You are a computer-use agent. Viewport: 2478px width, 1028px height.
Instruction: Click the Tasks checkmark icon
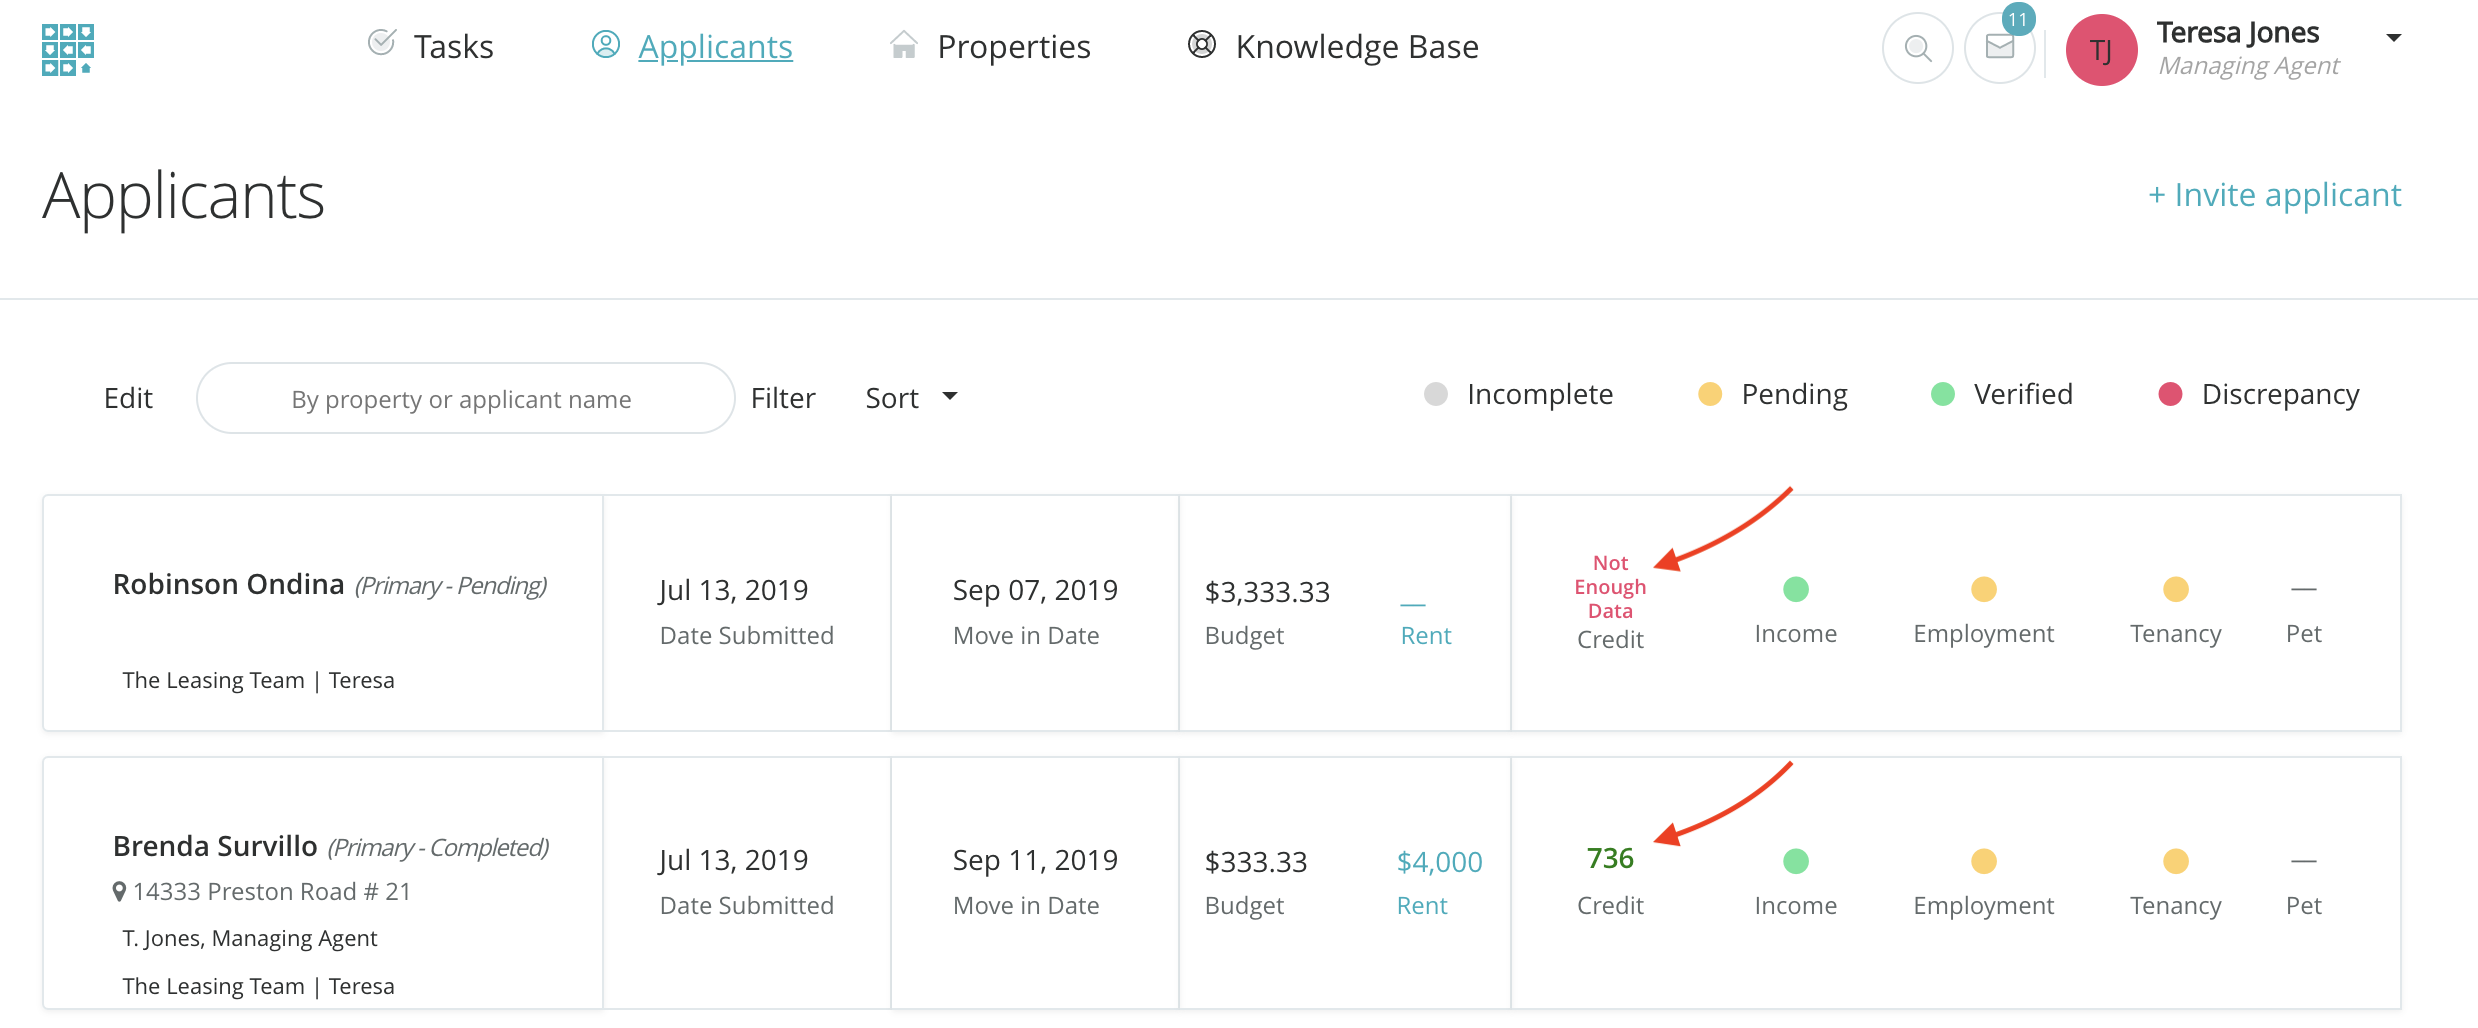point(381,43)
